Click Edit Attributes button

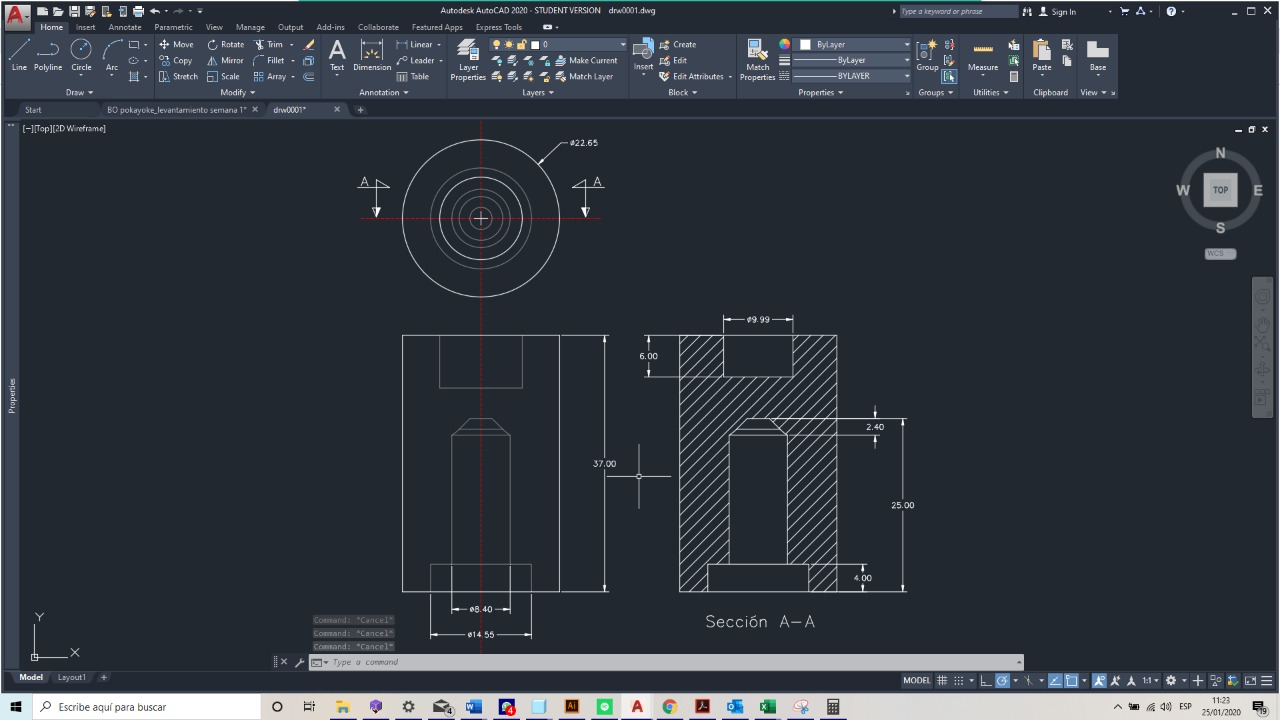[691, 76]
